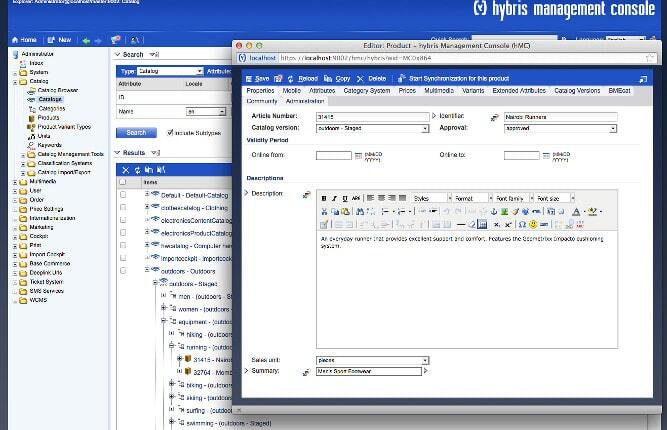The image size is (667, 430).
Task: Open Approval status dropdown
Action: coord(560,128)
